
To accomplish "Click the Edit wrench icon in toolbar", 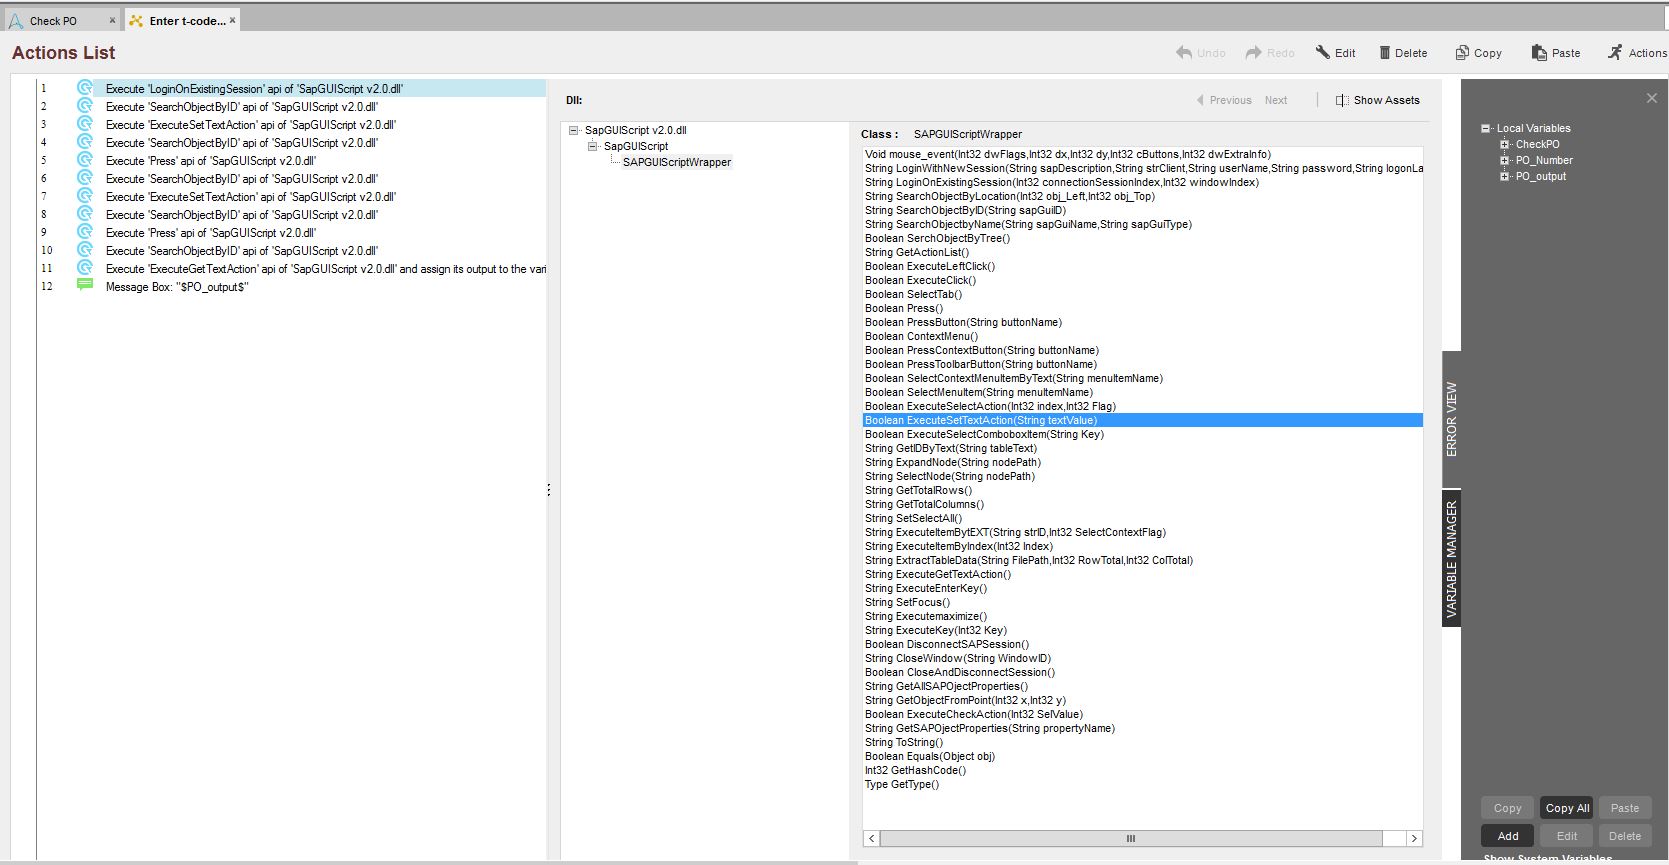I will coord(1322,53).
